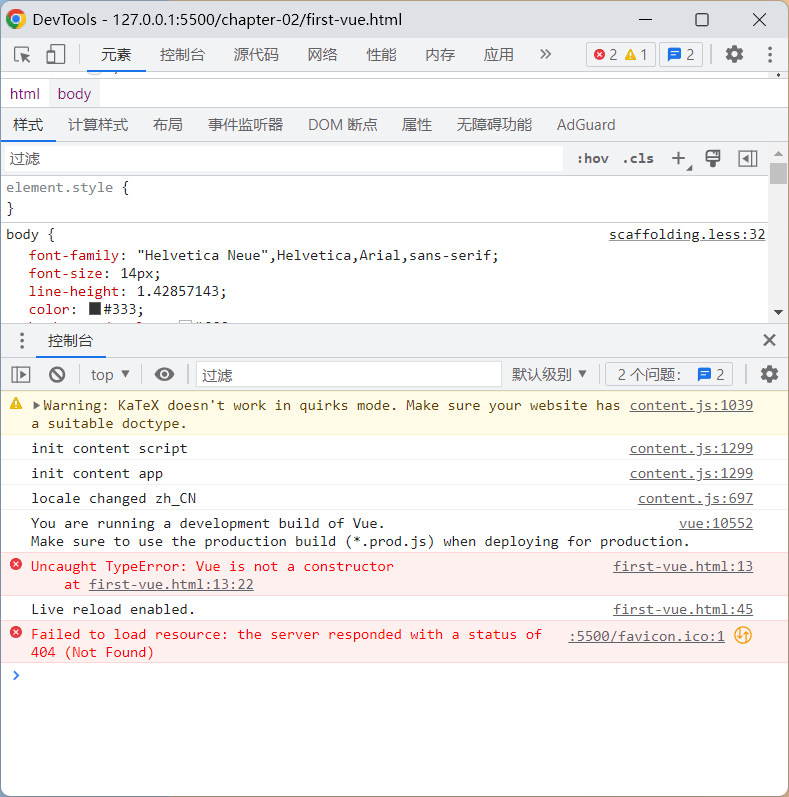789x797 pixels.
Task: Open the :5500/favicon.ico:1 link
Action: click(647, 636)
